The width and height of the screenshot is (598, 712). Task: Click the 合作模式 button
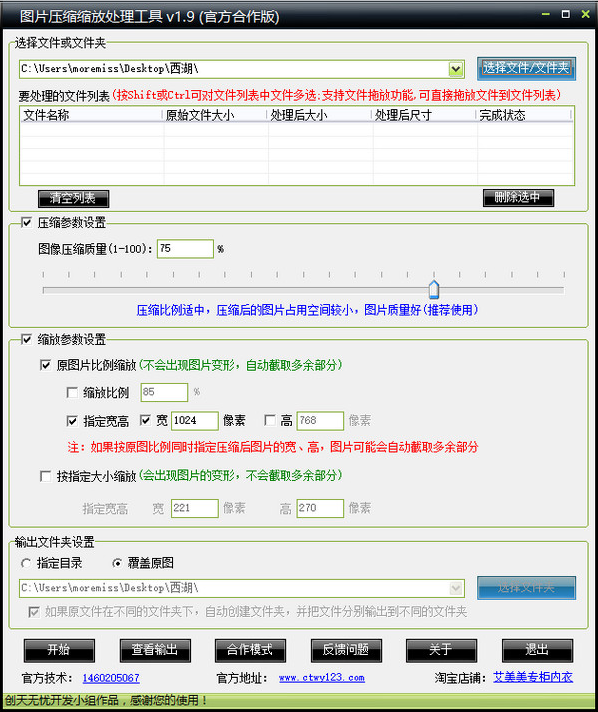(x=251, y=650)
